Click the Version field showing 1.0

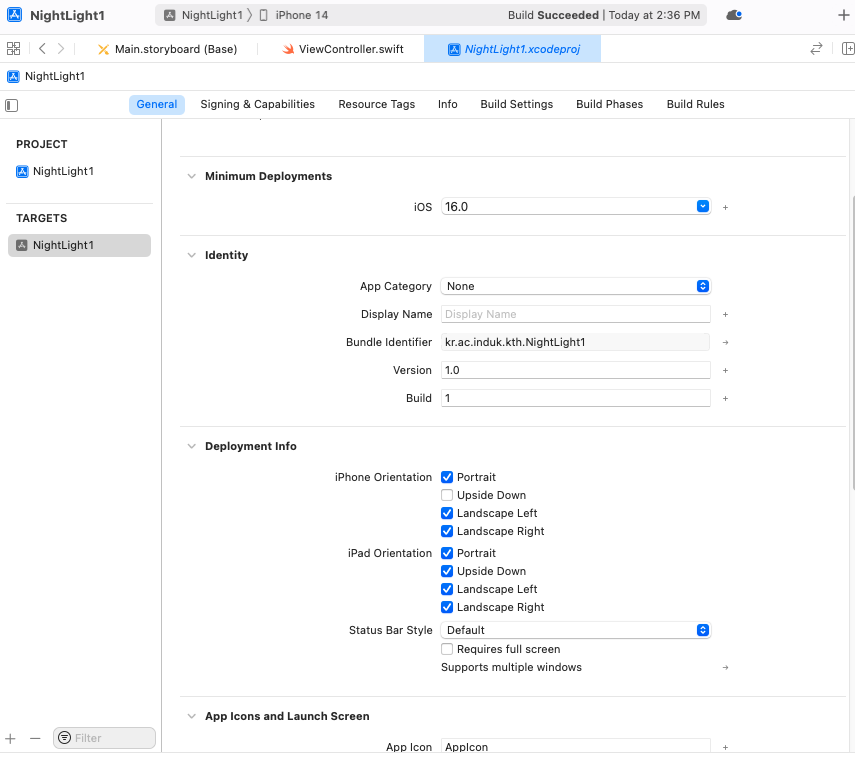(576, 370)
